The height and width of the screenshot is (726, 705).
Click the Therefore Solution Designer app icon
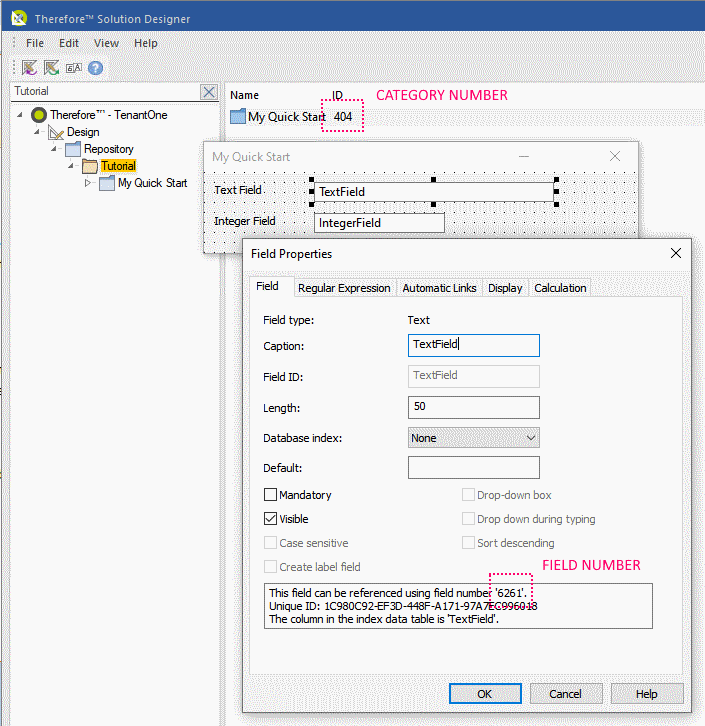coord(19,18)
